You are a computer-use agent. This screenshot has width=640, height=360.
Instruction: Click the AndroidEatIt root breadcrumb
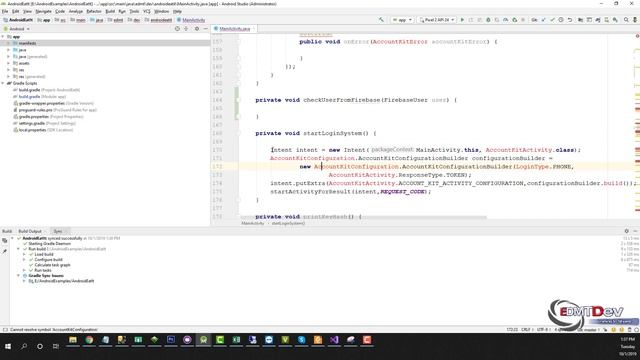[18, 20]
